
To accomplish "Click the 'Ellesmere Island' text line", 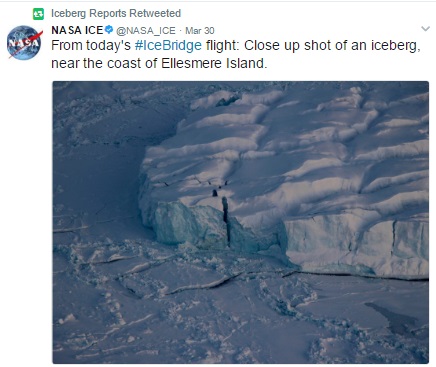I will click(214, 63).
